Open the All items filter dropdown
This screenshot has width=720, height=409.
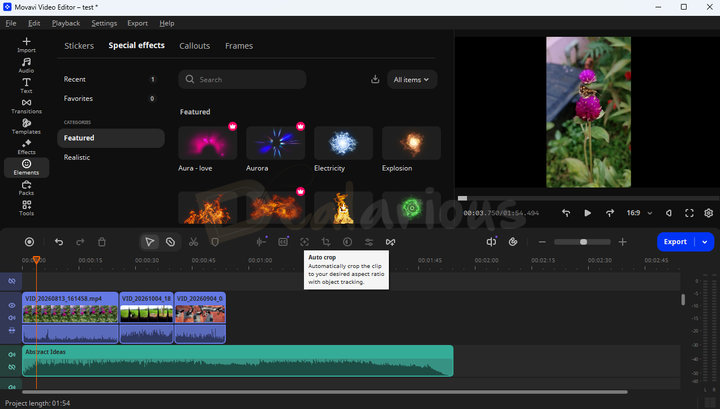(411, 79)
